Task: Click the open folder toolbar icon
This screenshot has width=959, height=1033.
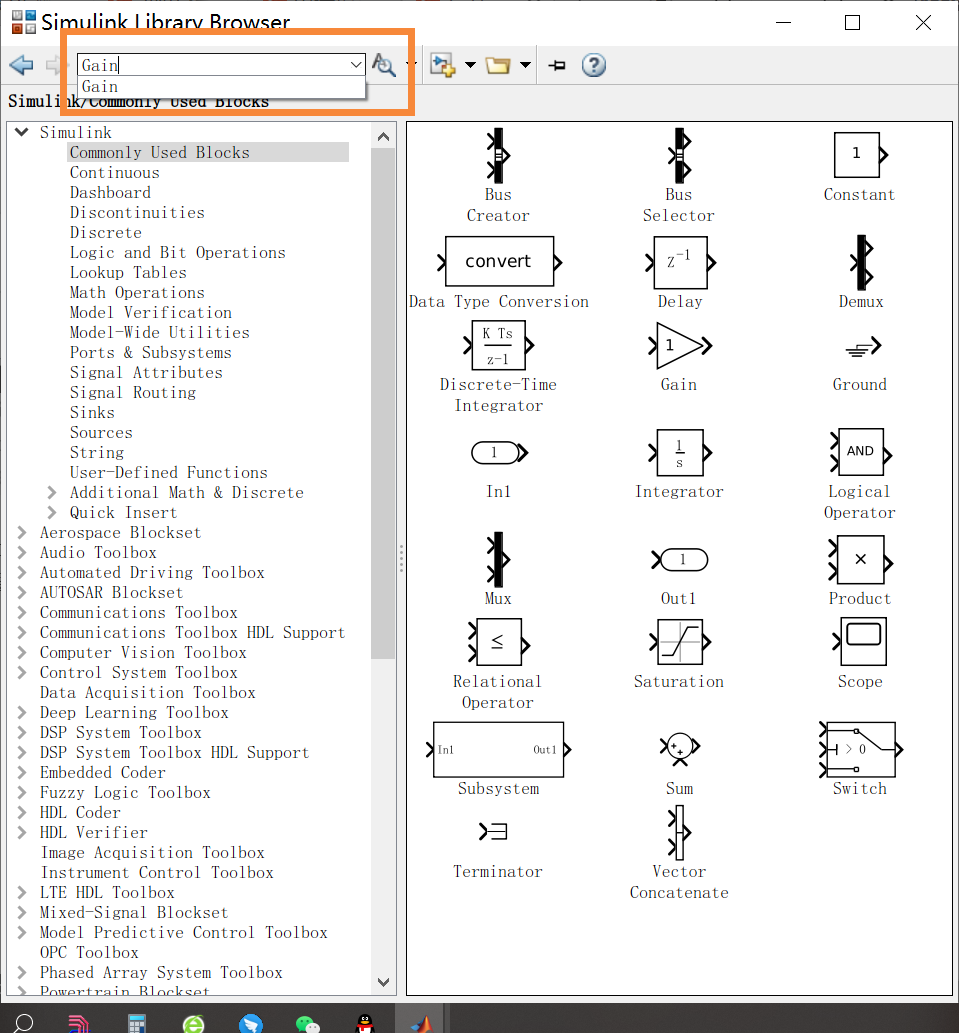Action: pos(498,65)
